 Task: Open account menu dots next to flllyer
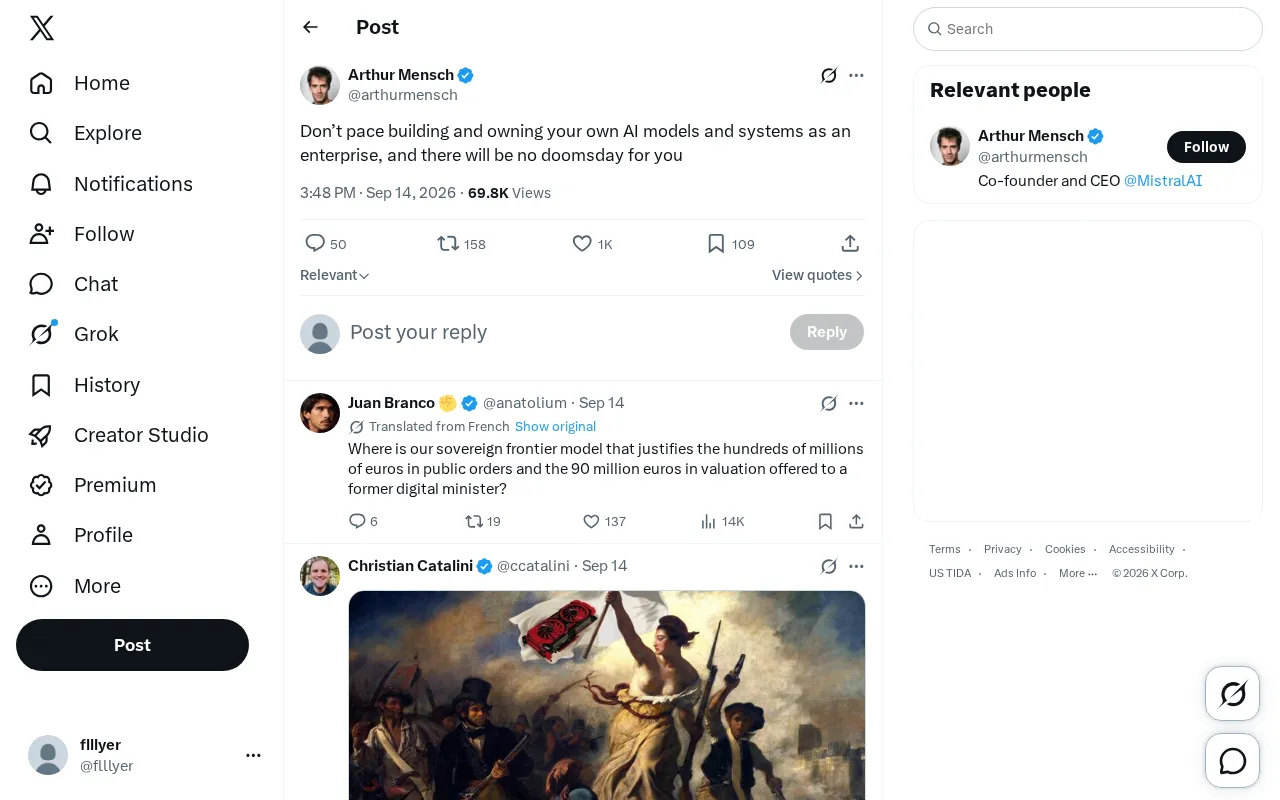[x=253, y=755]
